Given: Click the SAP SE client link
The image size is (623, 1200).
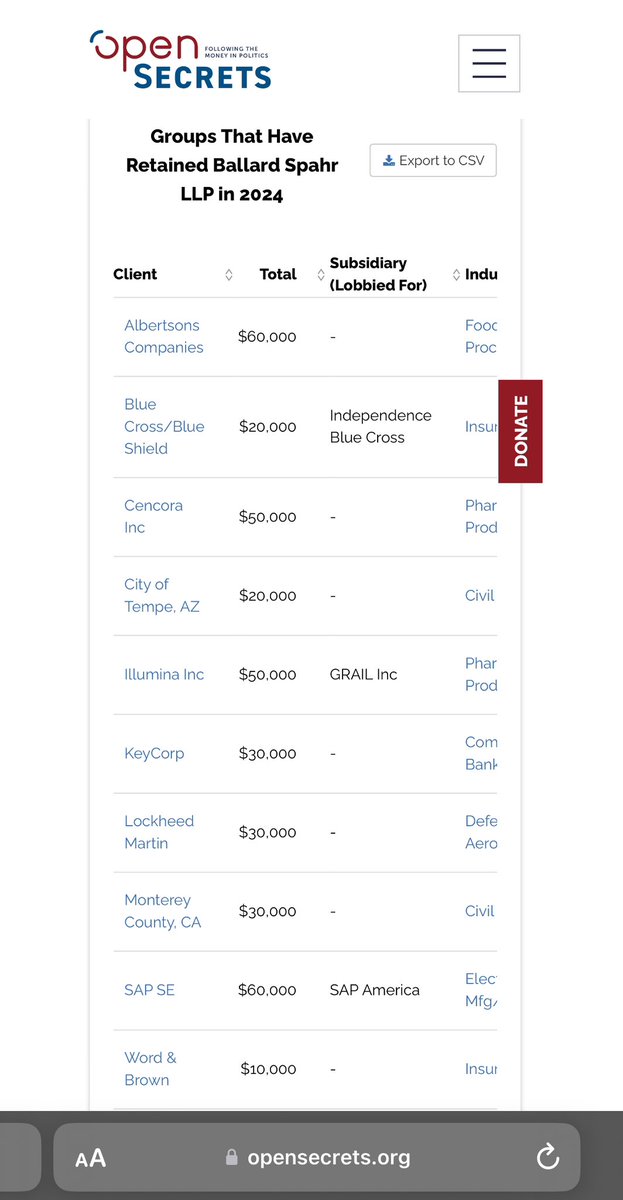Looking at the screenshot, I should tap(149, 990).
